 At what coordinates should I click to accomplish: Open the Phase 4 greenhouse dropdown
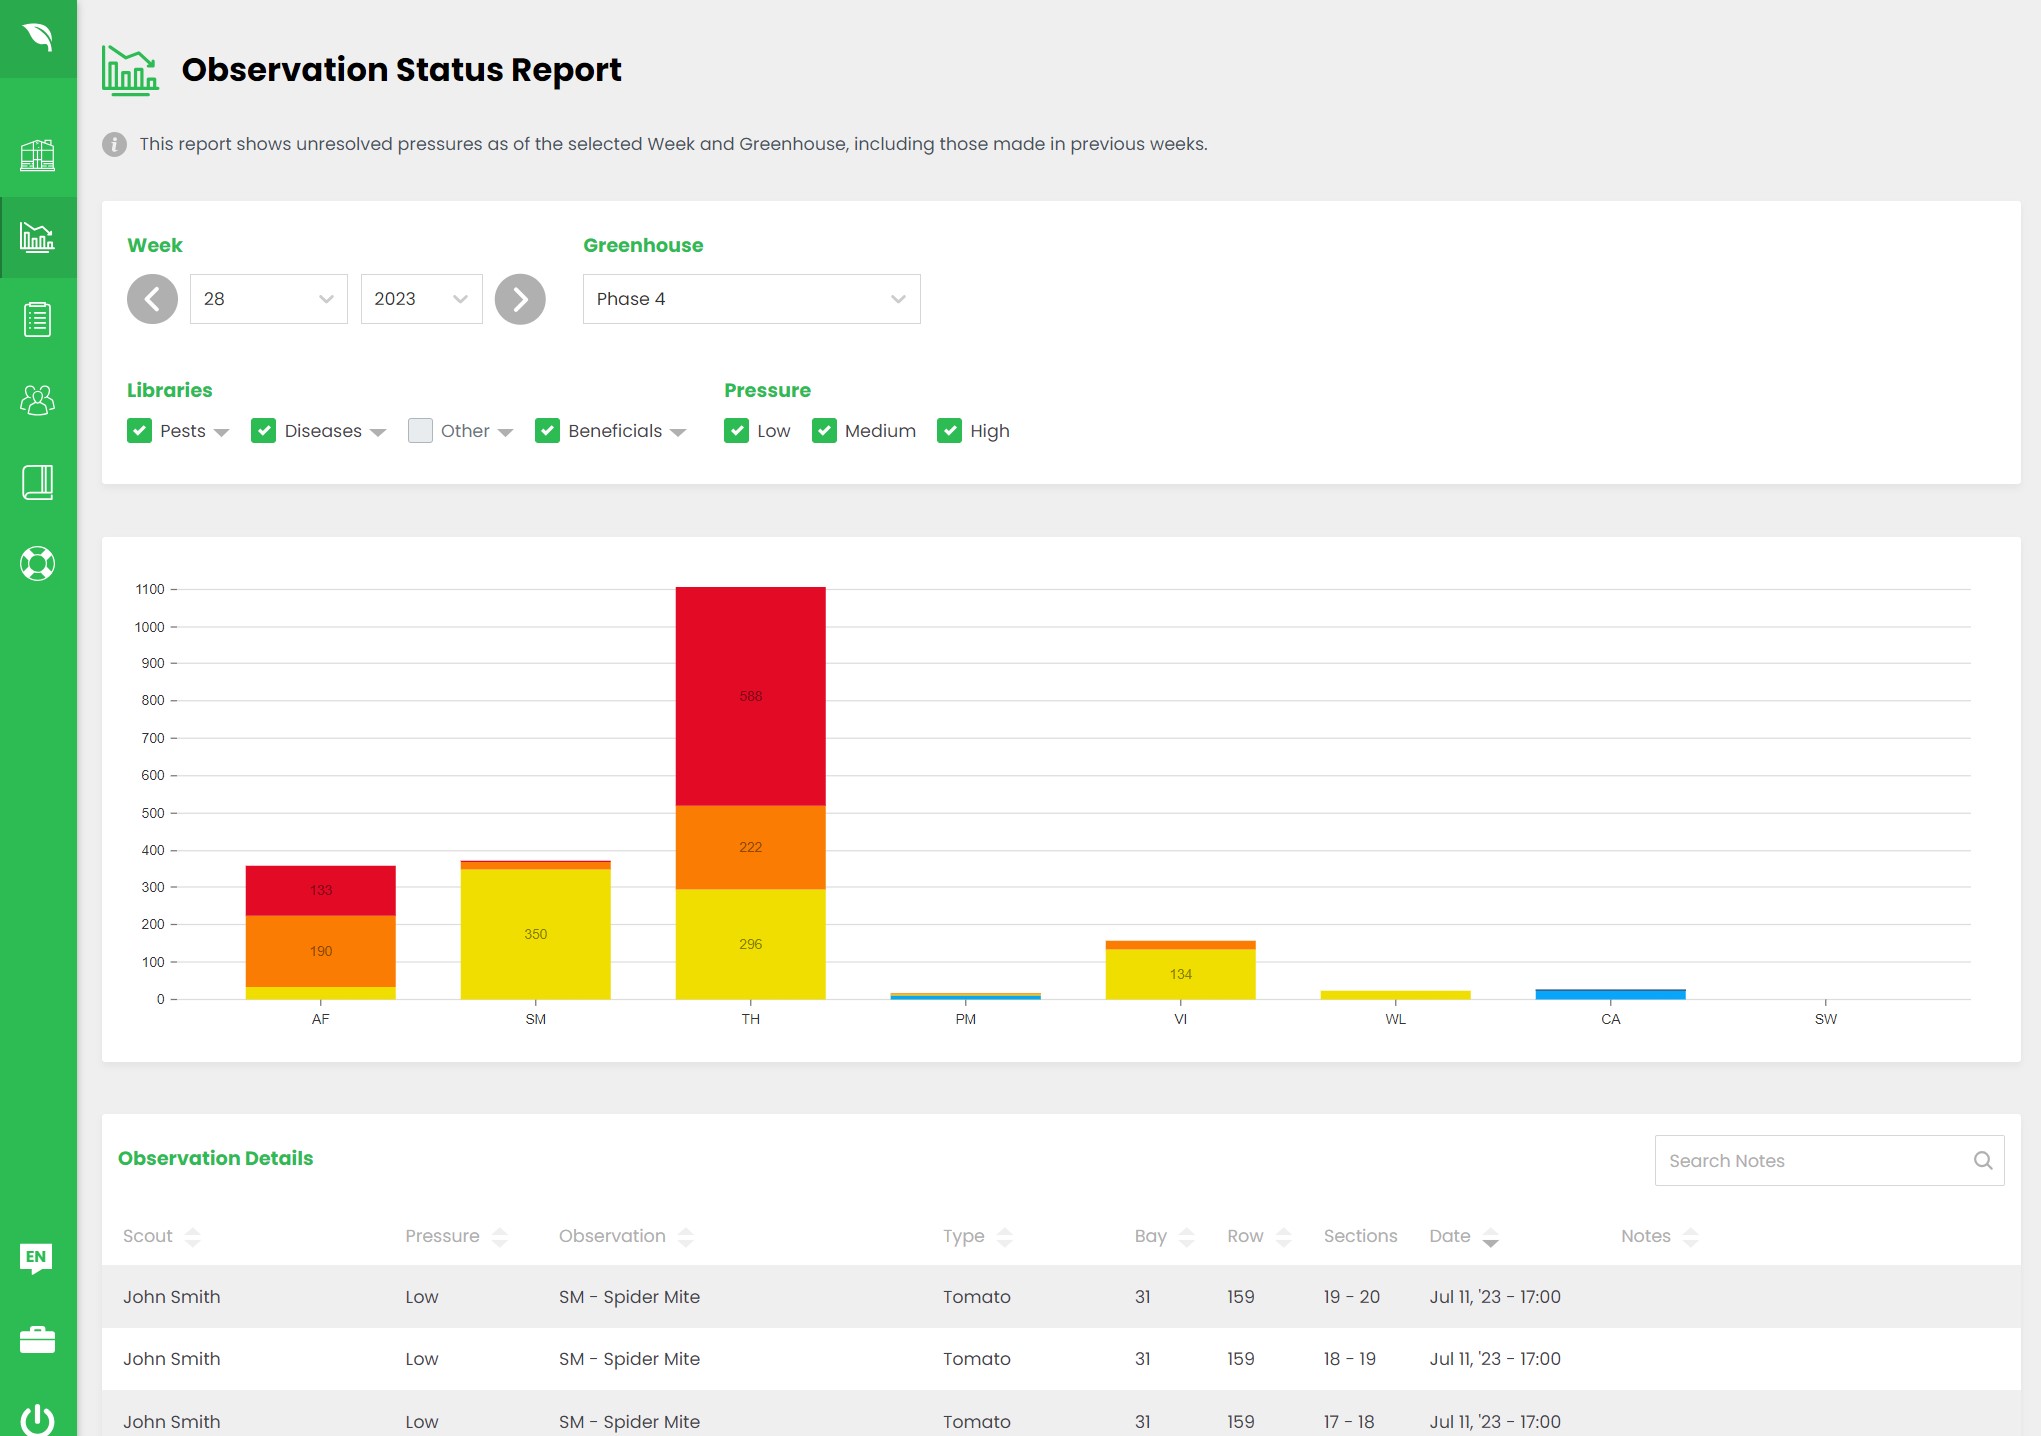coord(751,299)
